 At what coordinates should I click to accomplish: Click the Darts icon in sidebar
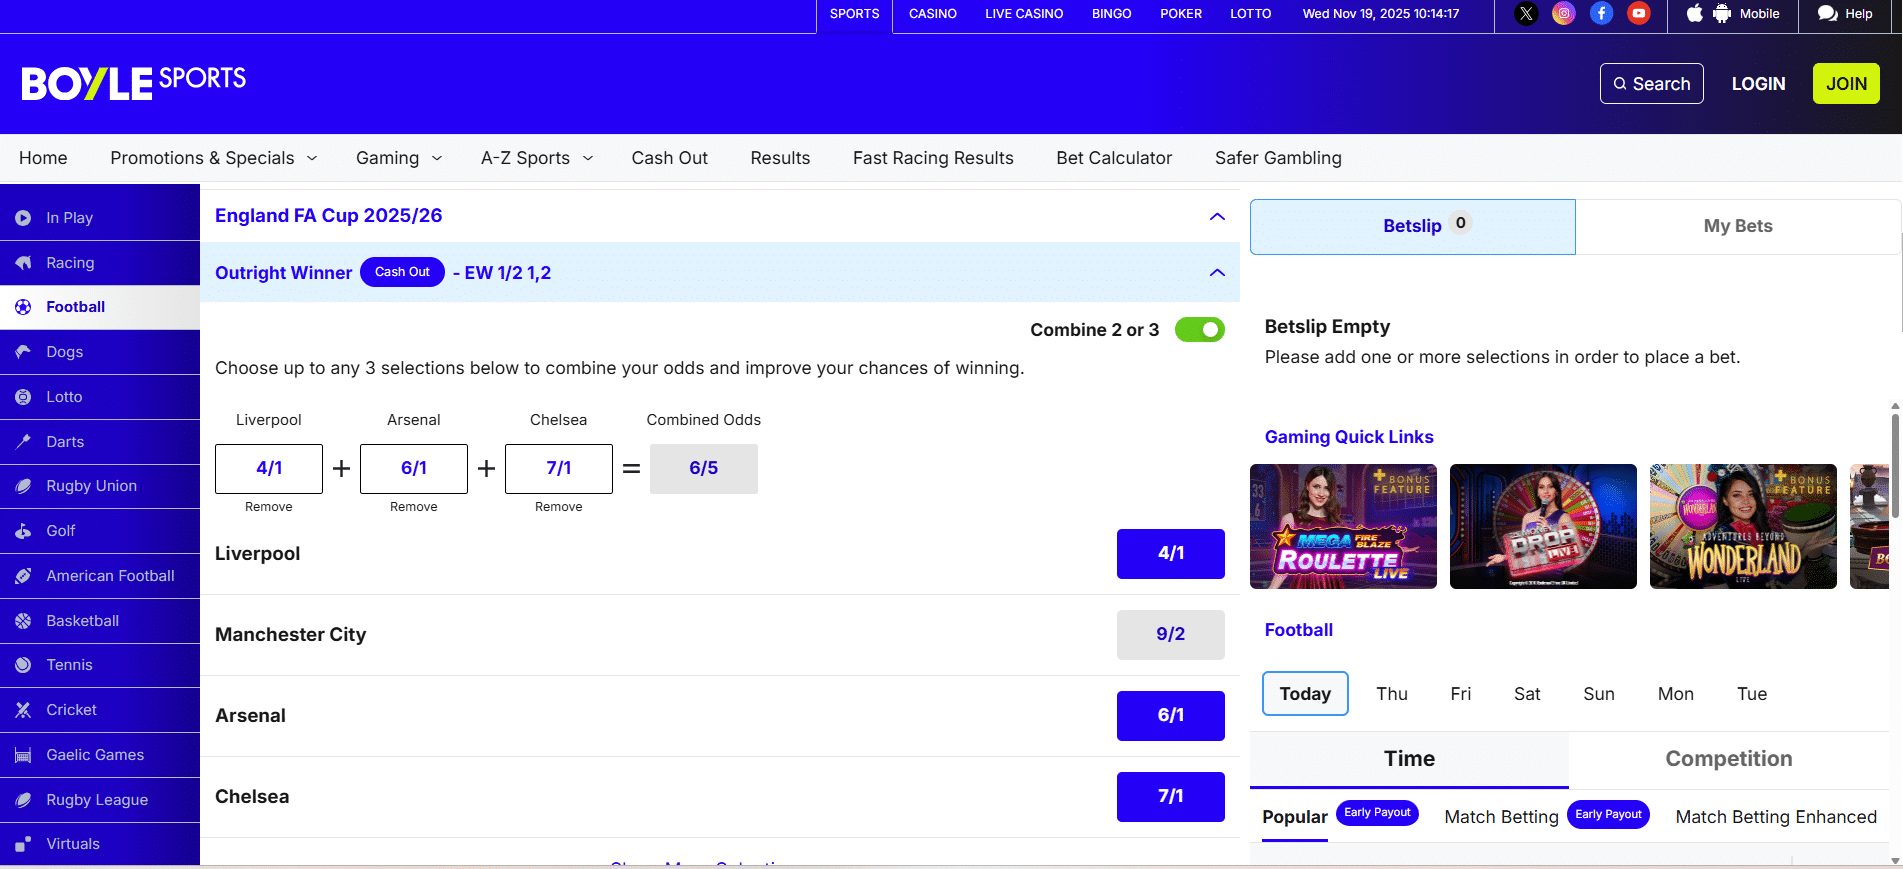coord(23,441)
